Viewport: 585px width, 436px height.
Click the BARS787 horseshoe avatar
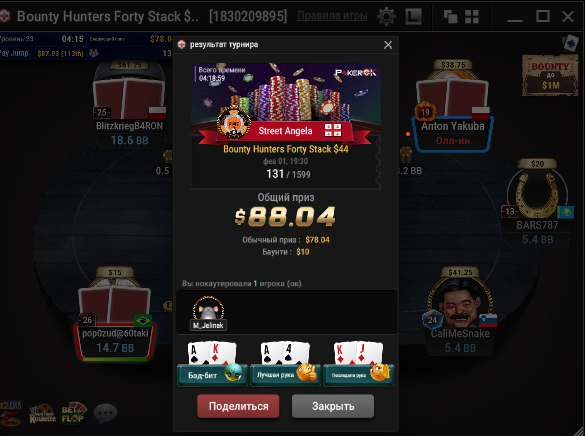pyautogui.click(x=537, y=195)
